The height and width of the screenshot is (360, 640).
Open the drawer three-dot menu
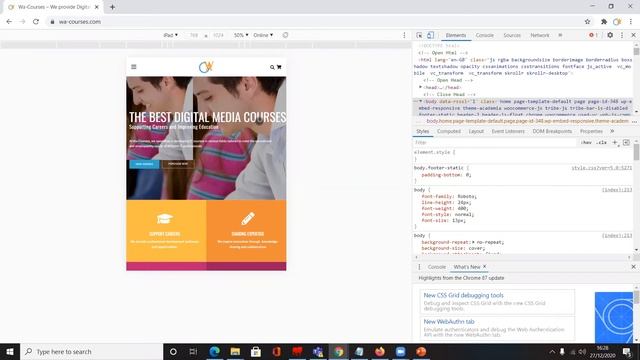pyautogui.click(x=419, y=267)
